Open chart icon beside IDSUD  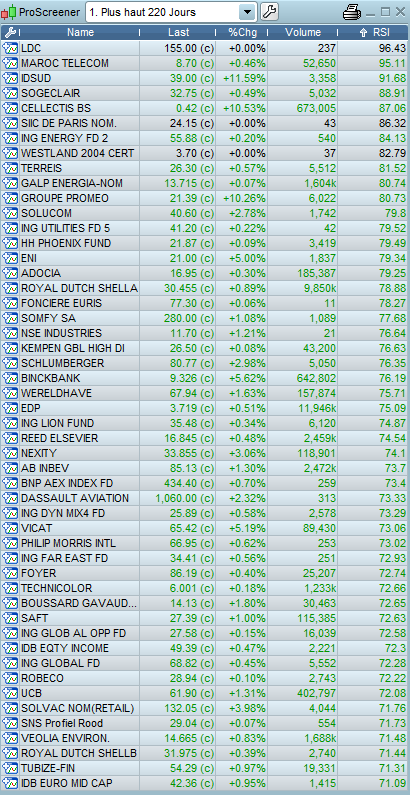click(x=10, y=79)
